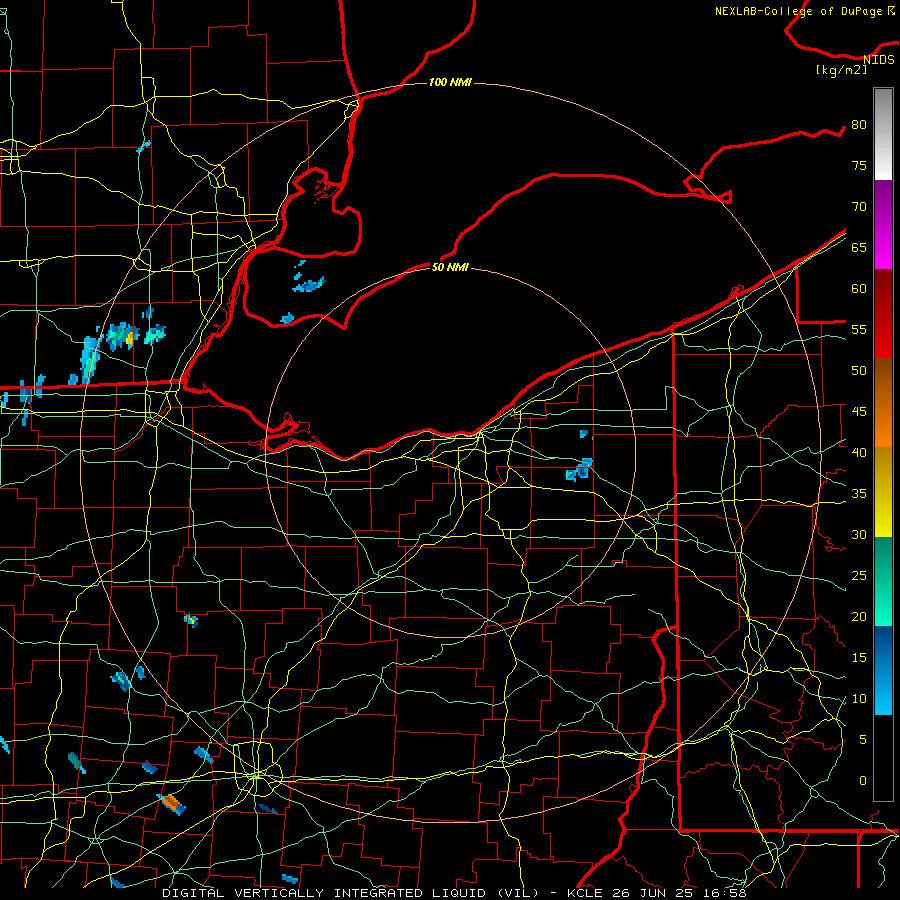The image size is (900, 900).
Task: Click the 70 value on the scale
Action: point(859,207)
